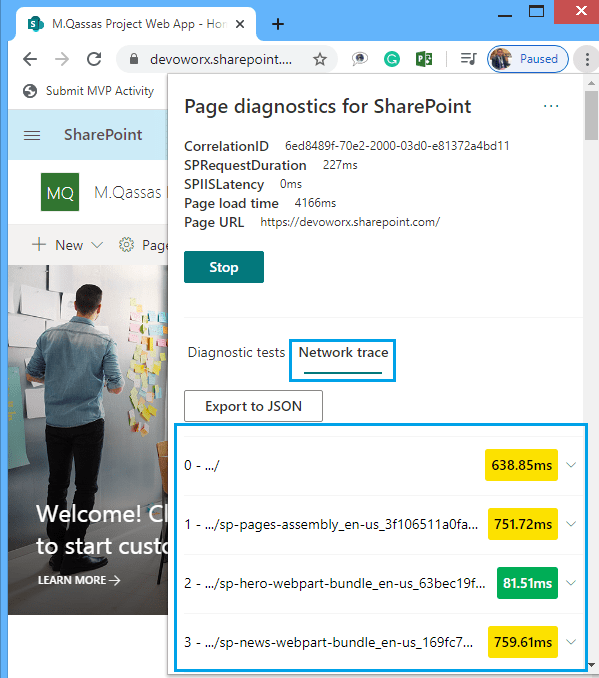Click the Page details gear icon
Image resolution: width=599 pixels, height=678 pixels.
(126, 245)
